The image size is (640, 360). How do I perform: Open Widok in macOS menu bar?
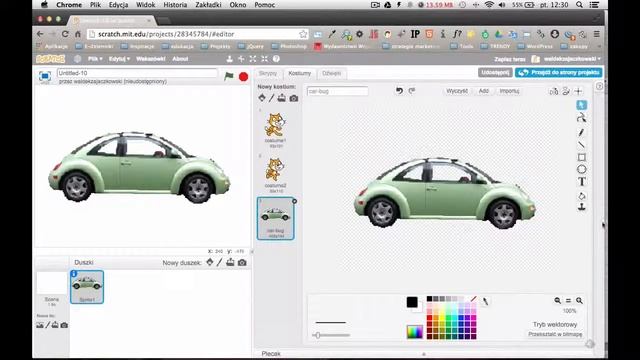coord(145,5)
